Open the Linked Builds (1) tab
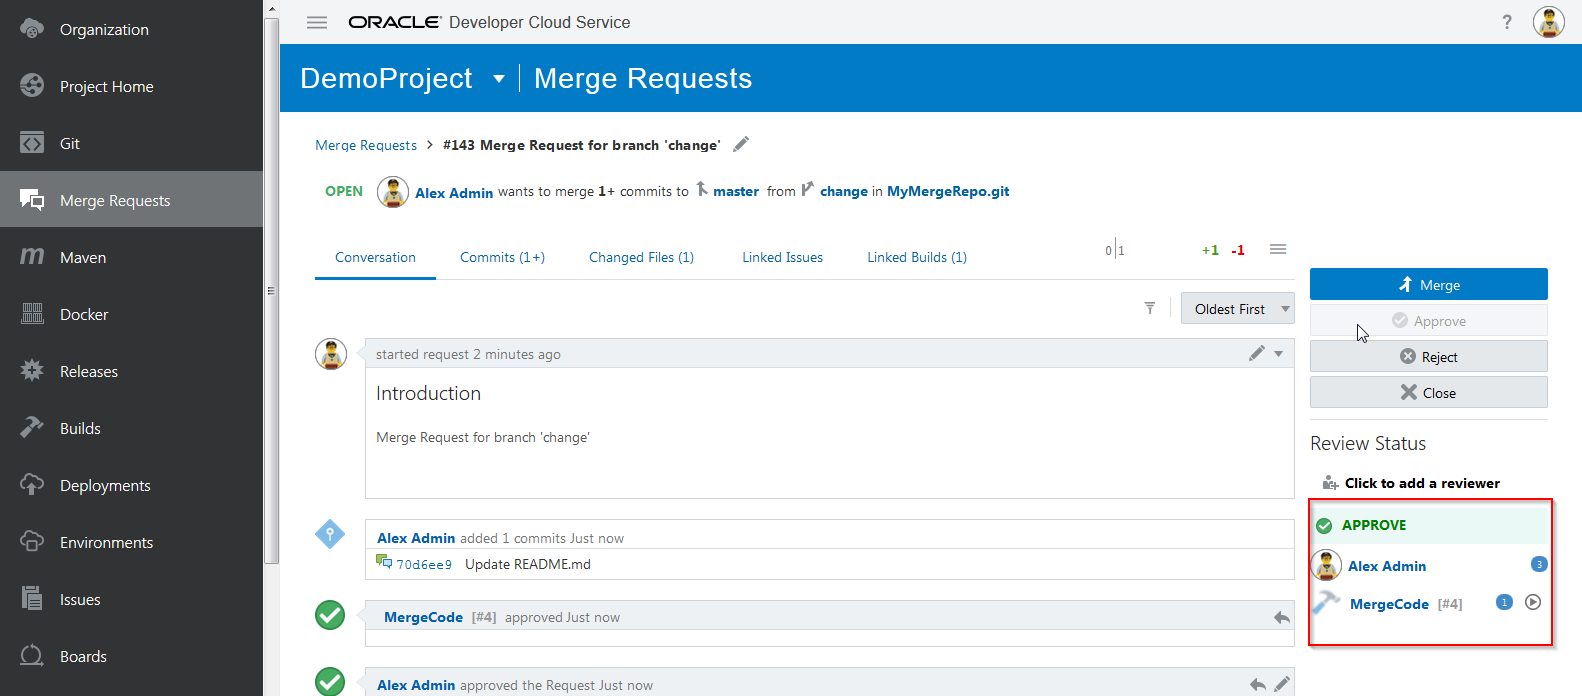1582x696 pixels. tap(916, 257)
